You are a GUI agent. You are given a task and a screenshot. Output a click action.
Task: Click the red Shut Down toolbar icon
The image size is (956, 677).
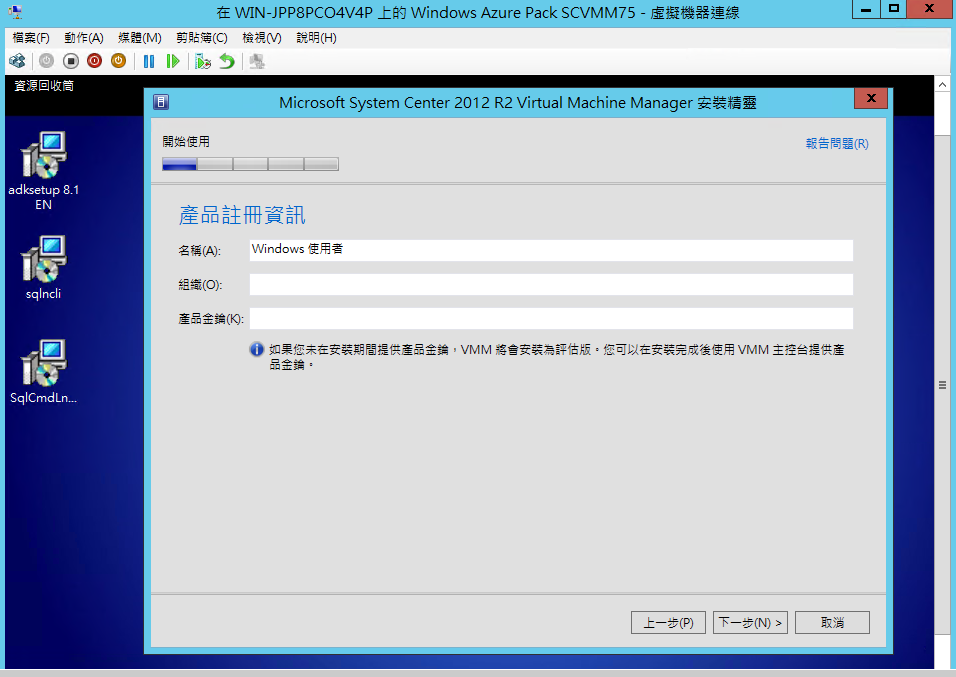[95, 61]
